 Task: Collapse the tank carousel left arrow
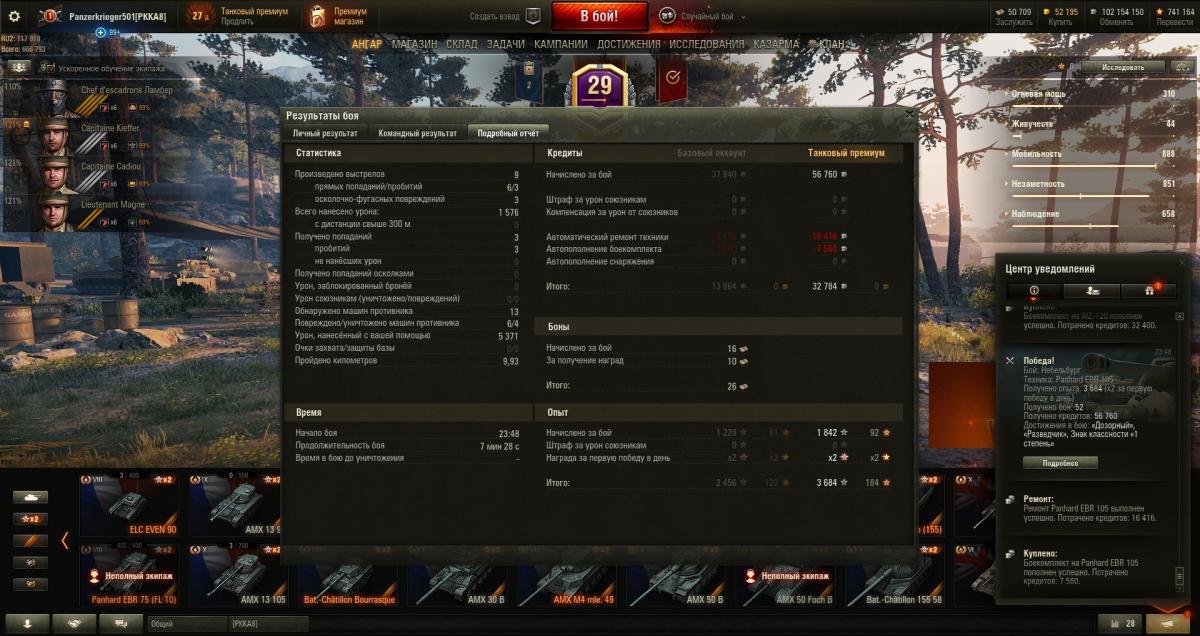[x=65, y=541]
